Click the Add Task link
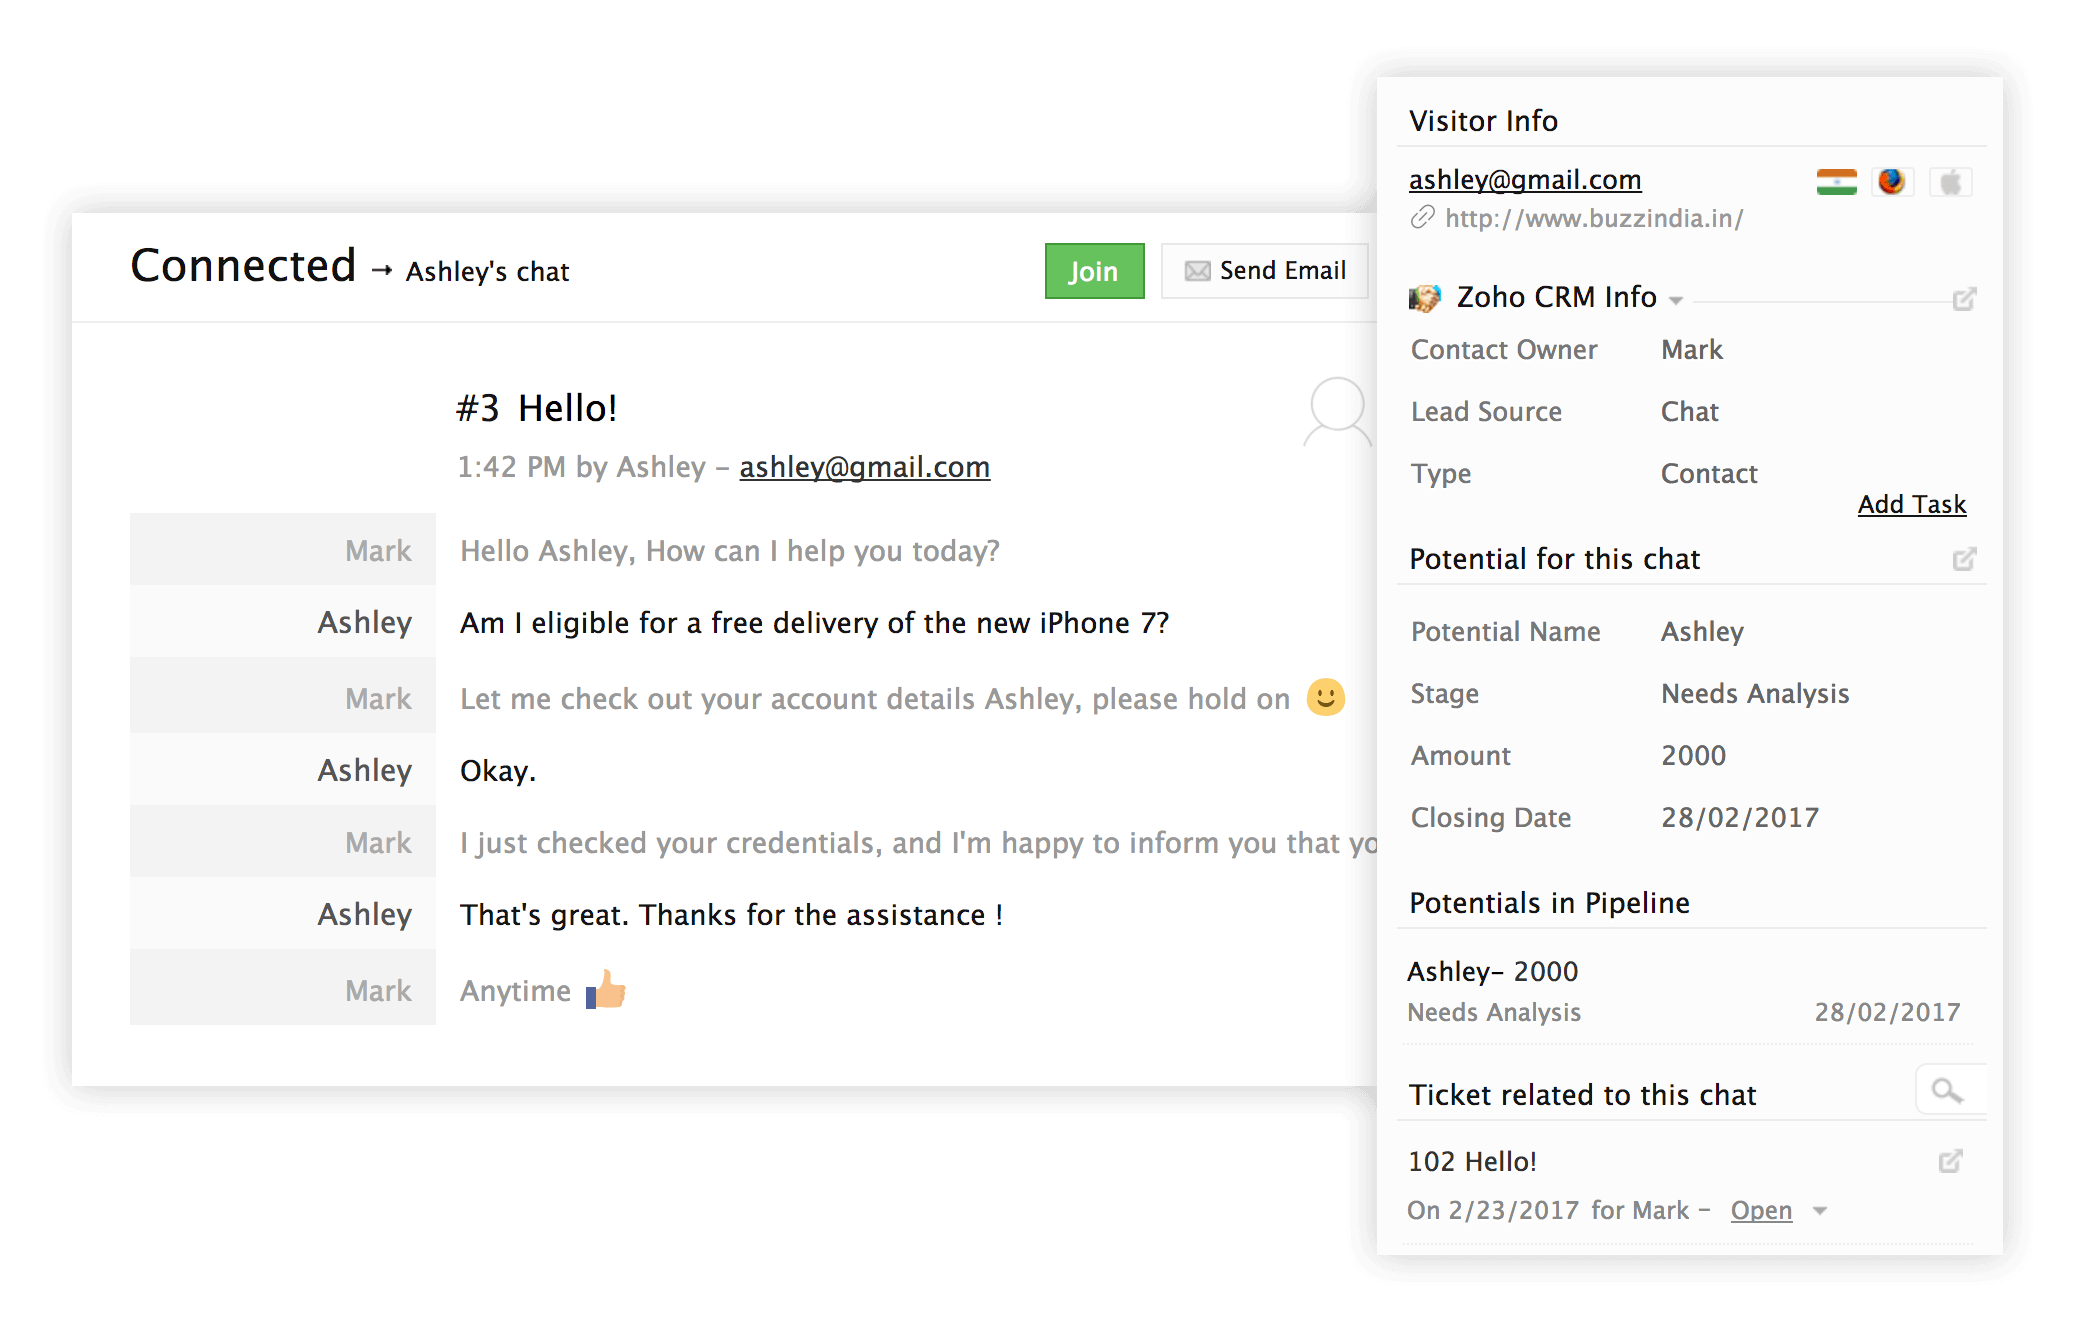Screen dimensions: 2078x1326 pyautogui.click(x=1911, y=505)
